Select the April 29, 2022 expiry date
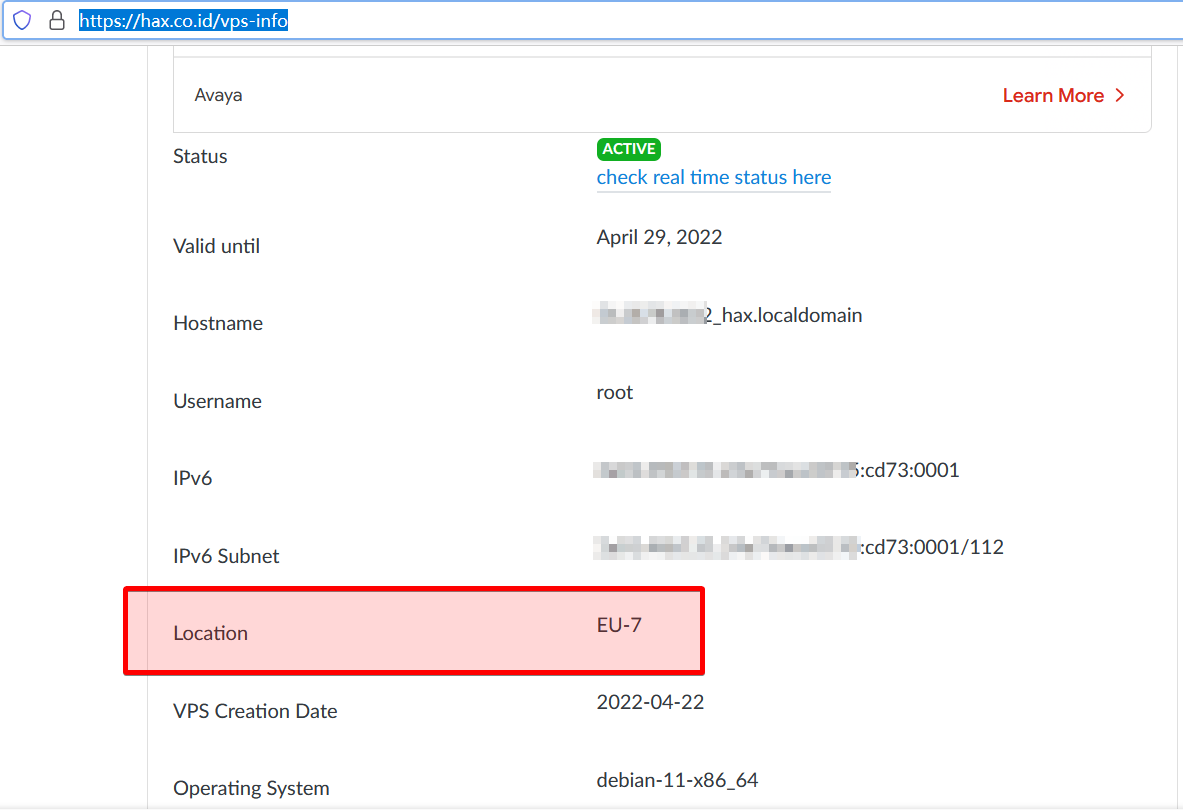This screenshot has height=810, width=1183. 659,237
